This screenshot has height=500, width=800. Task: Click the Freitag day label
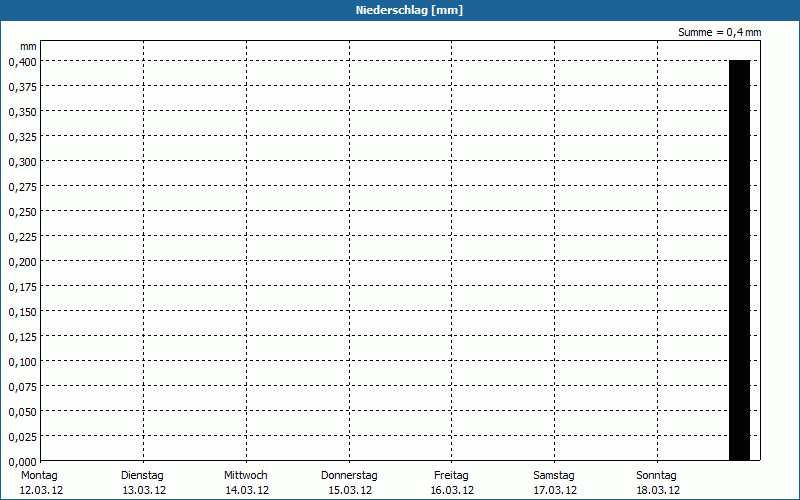click(x=451, y=476)
